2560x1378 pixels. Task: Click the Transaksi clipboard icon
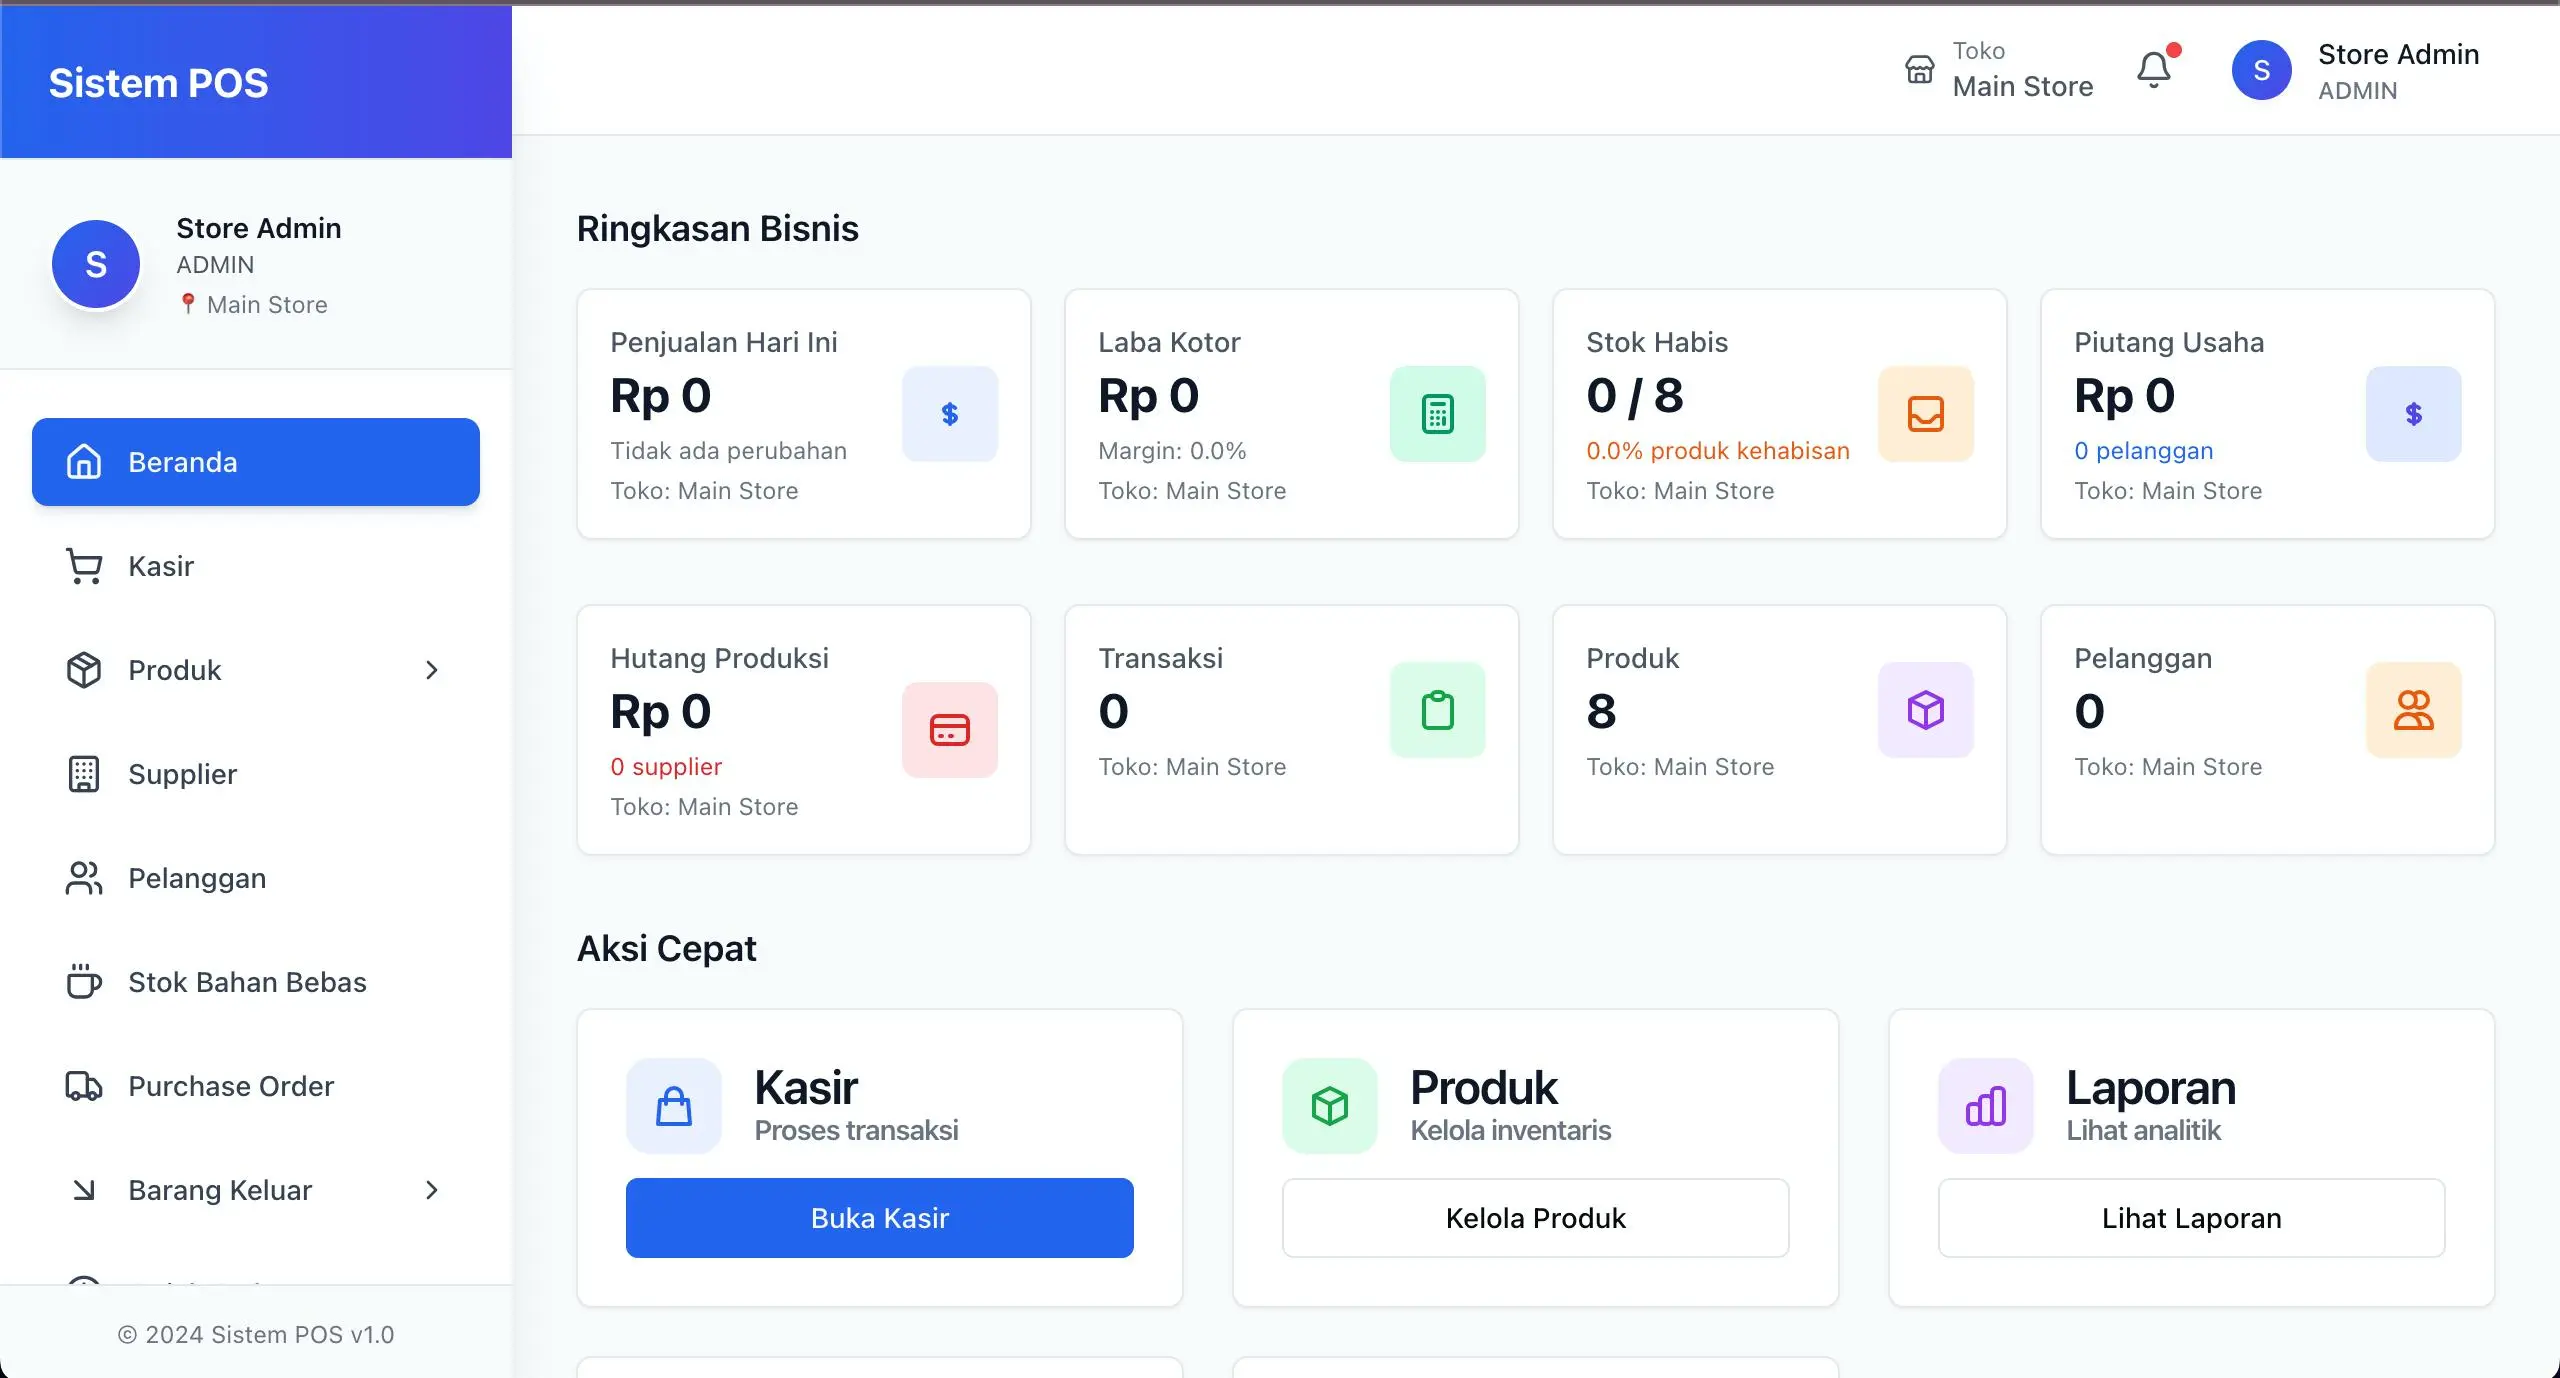(1437, 710)
